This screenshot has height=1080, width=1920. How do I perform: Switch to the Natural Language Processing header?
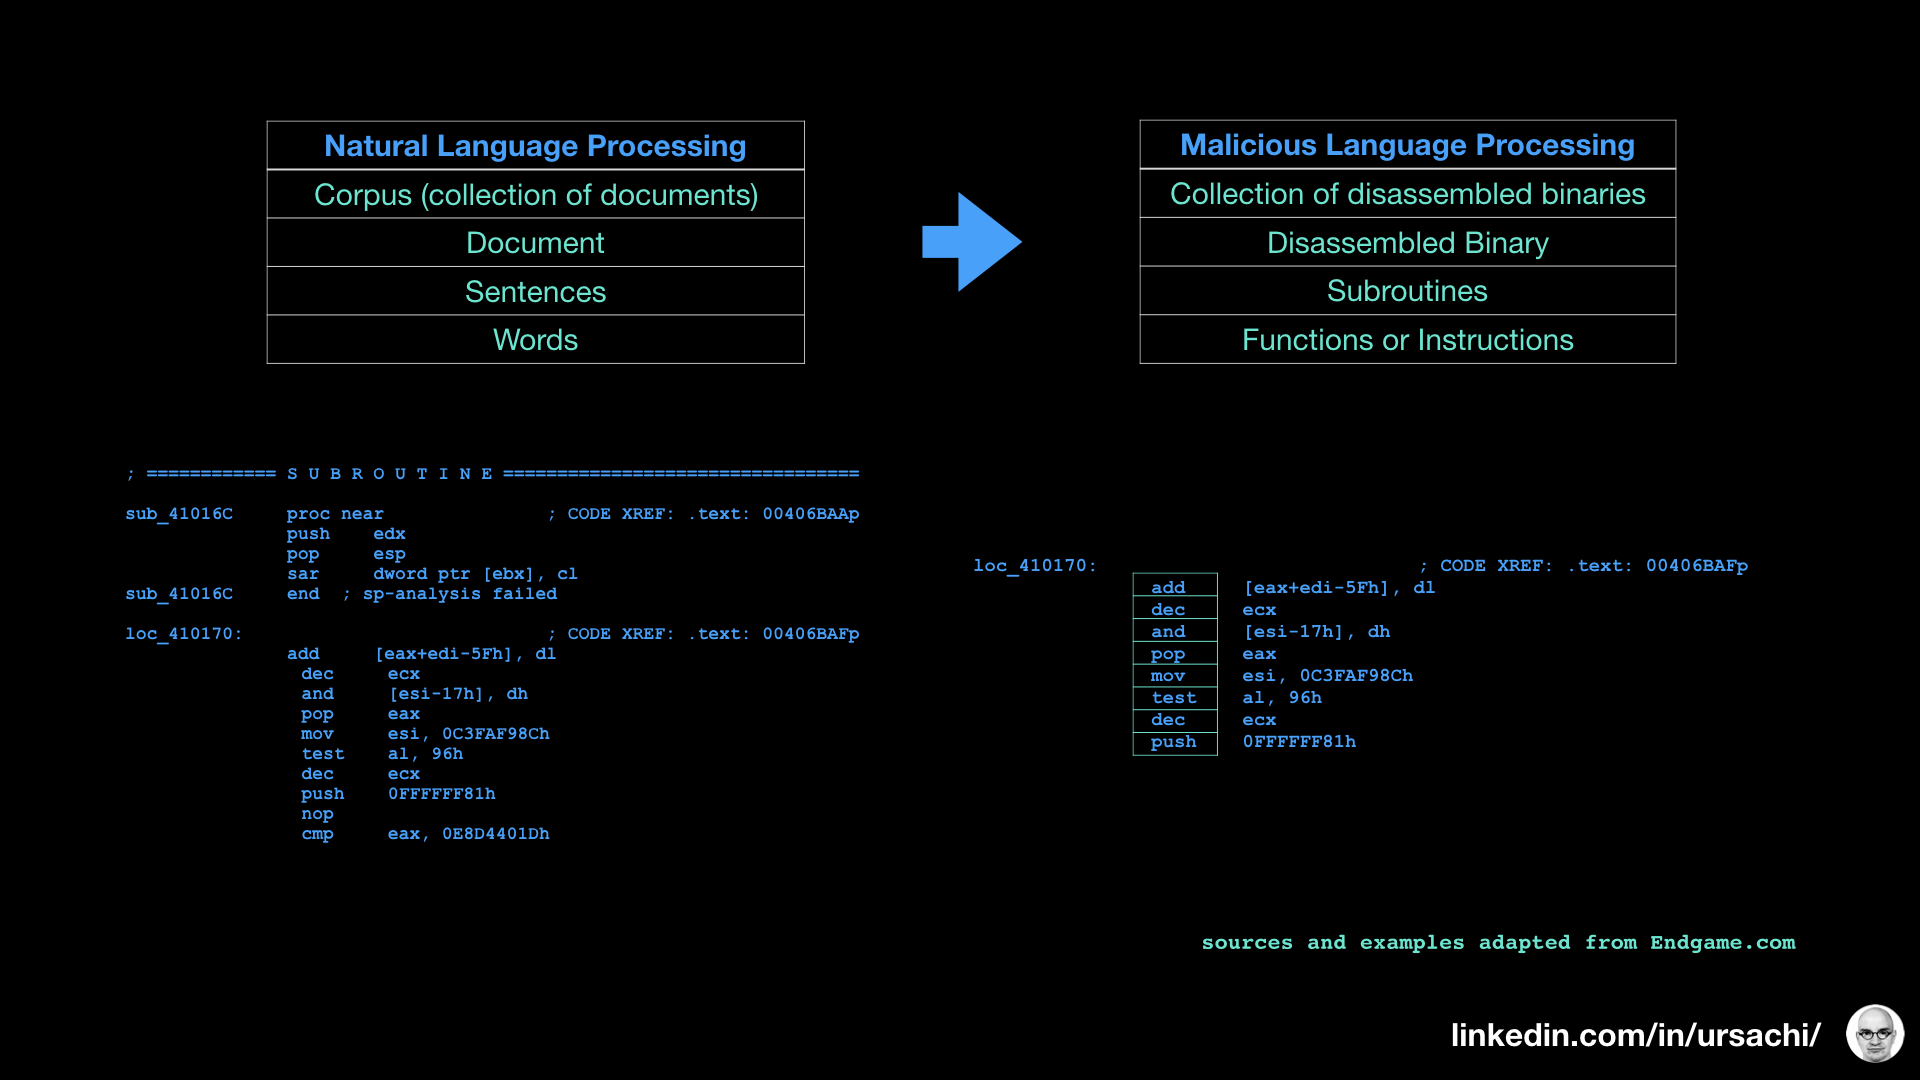coord(535,145)
